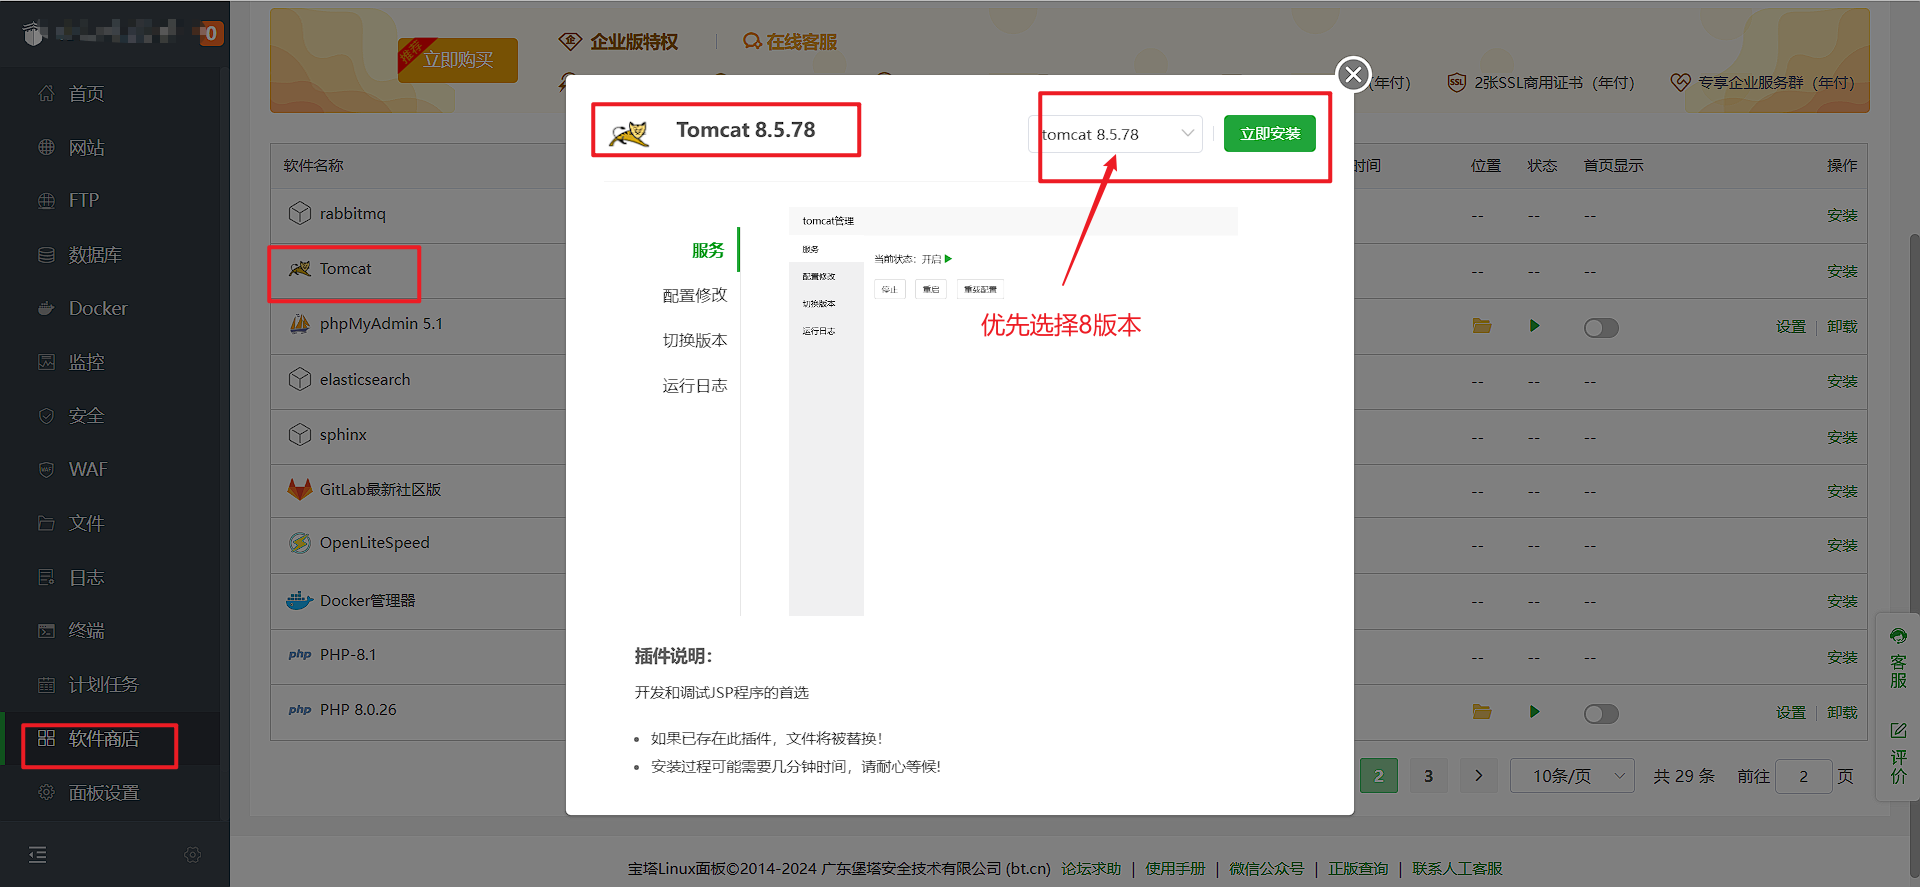
Task: Click the 文件 folder icon in sidebar
Action: (46, 523)
